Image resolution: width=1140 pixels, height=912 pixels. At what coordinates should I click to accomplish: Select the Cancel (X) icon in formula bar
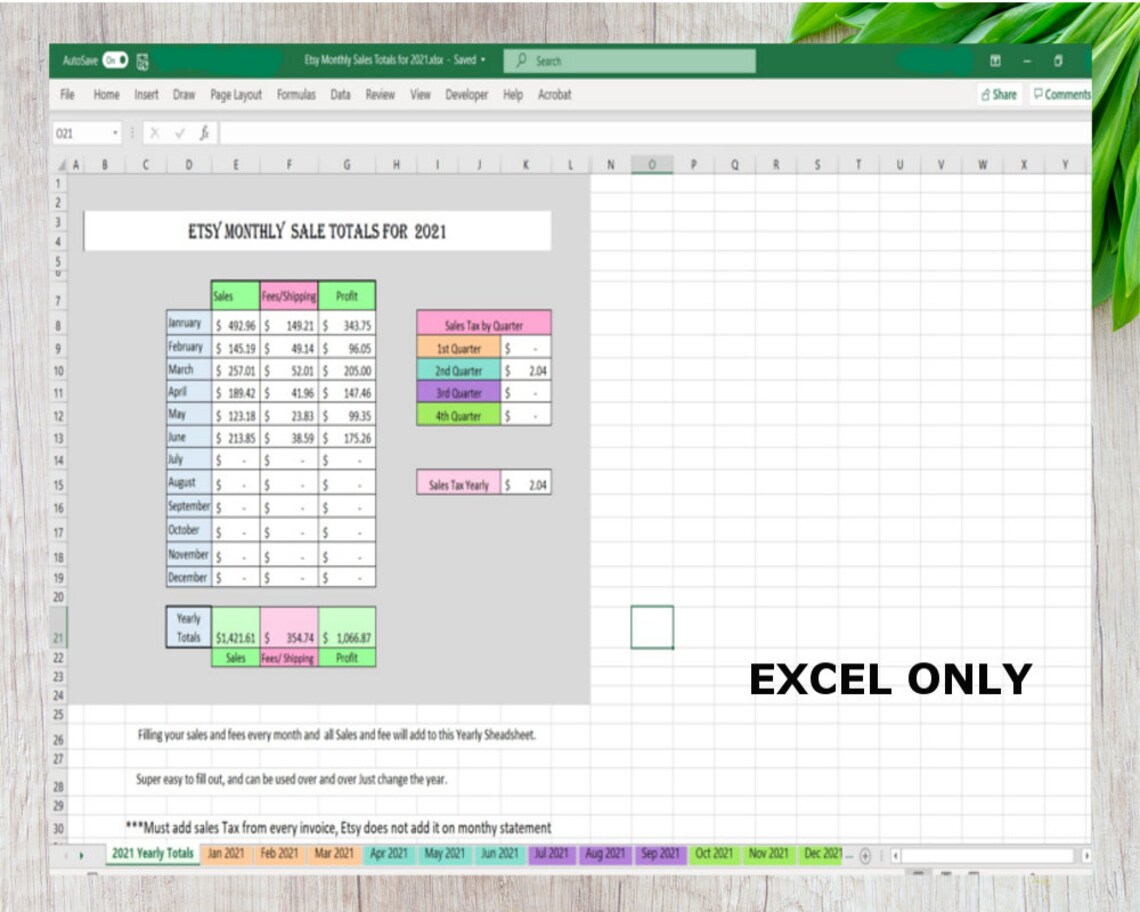155,133
